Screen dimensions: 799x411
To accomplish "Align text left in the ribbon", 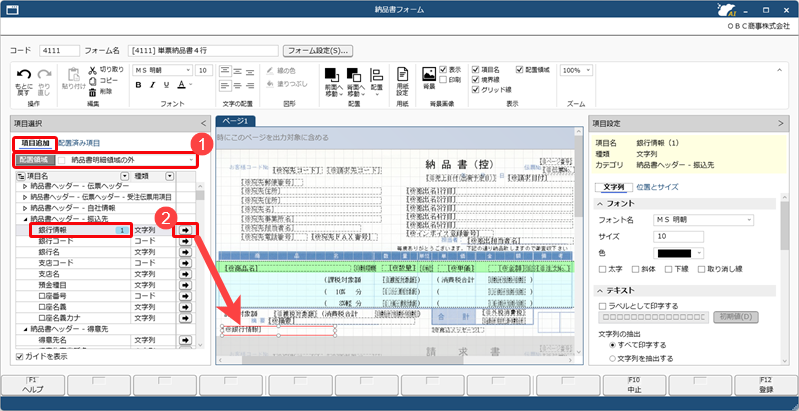I will click(x=225, y=85).
